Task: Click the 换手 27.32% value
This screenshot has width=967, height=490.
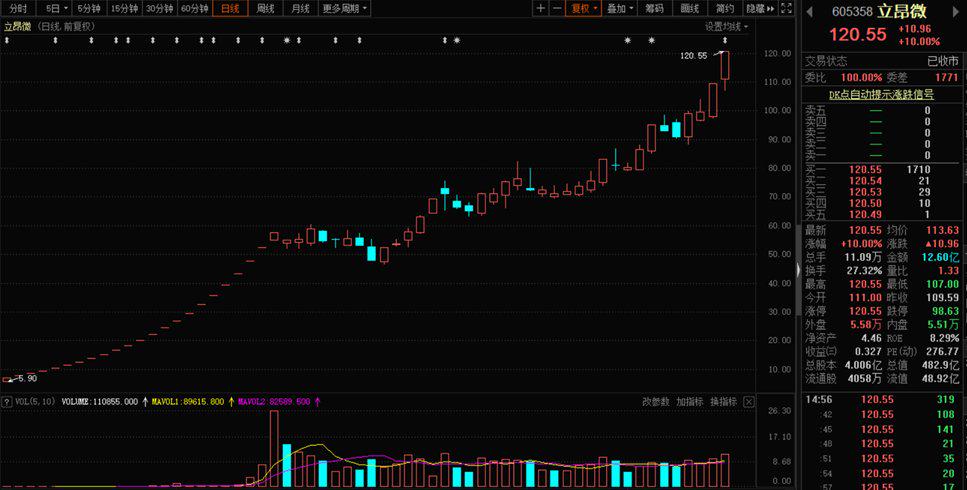Action: 863,271
